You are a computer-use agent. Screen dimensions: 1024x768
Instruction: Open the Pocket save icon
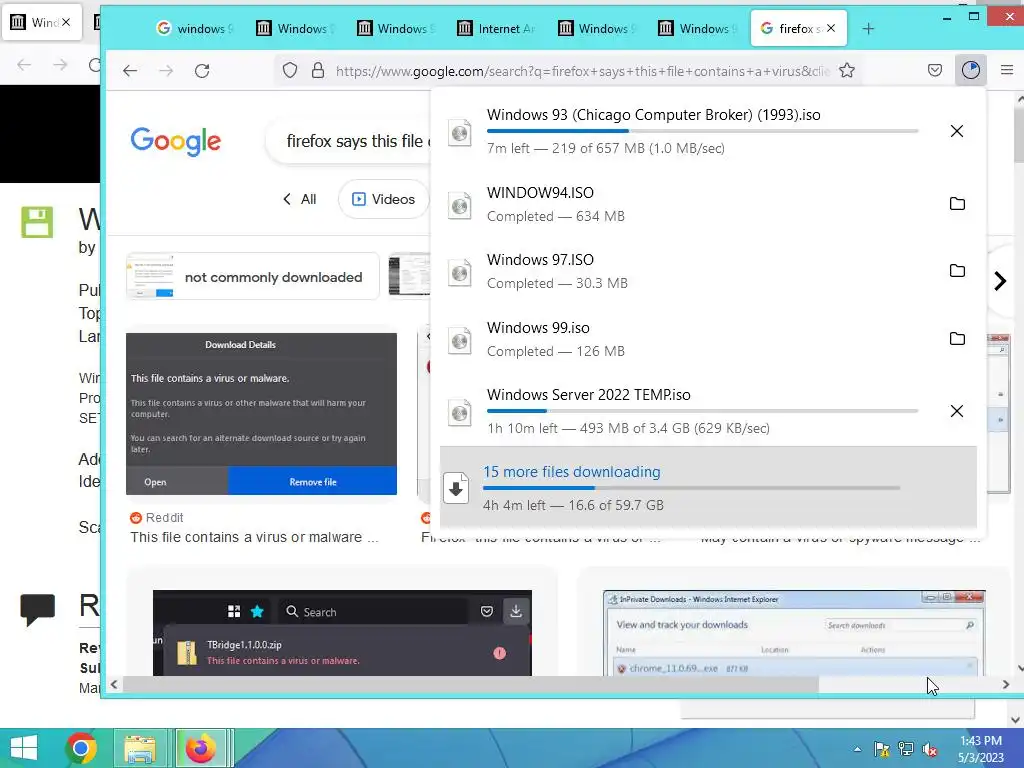click(935, 70)
